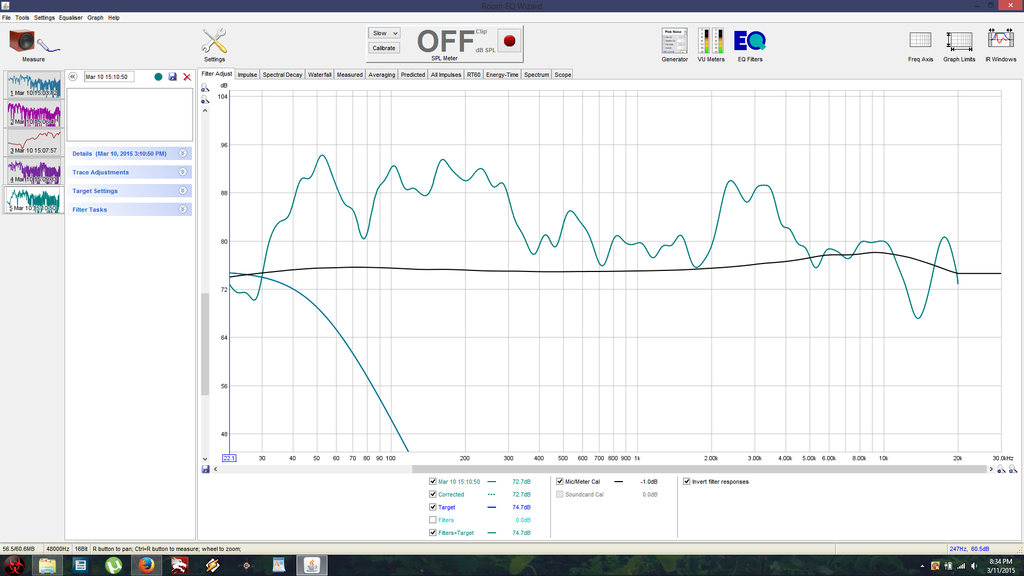Switch to the Spectral Decay tab
This screenshot has height=576, width=1024.
282,74
